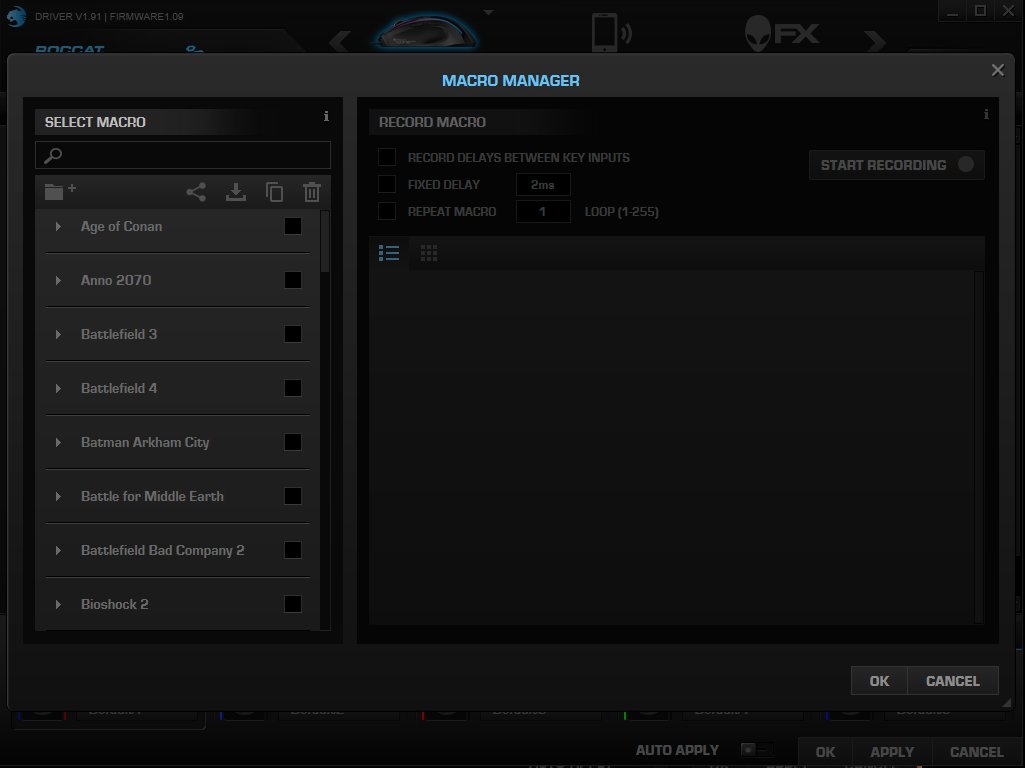
Task: Click the share macro icon
Action: coord(196,192)
